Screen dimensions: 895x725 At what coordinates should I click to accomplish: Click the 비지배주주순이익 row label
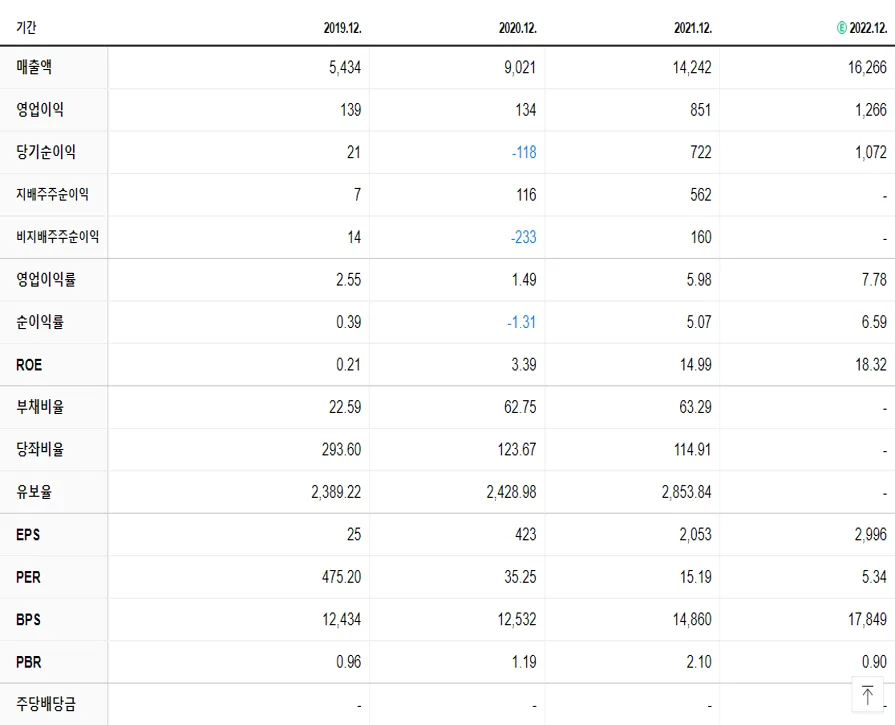coord(58,237)
